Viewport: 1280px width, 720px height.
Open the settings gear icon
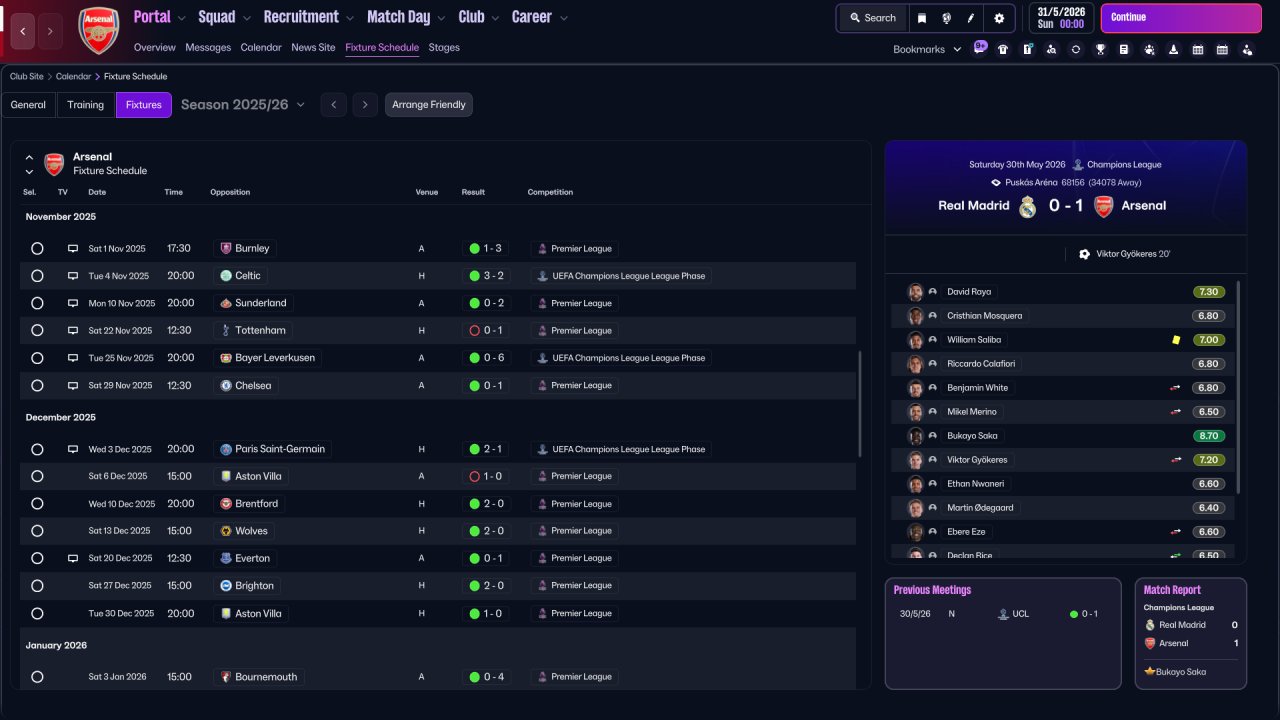click(x=999, y=18)
